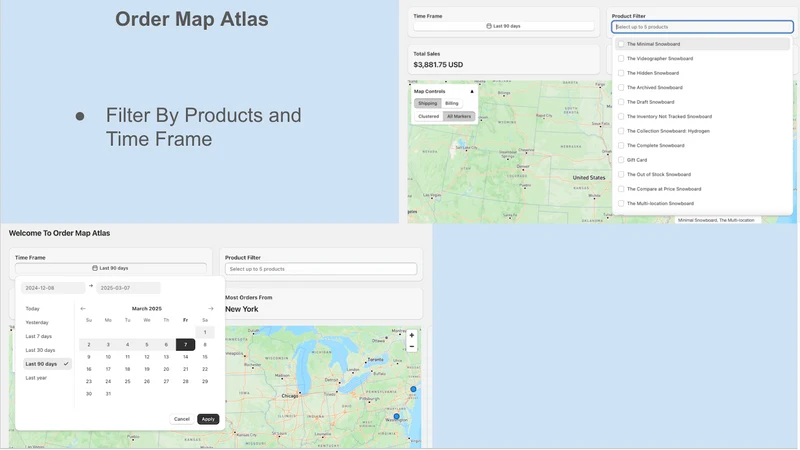Check The Draft Snowboard
Screen dimensions: 800x450
[x=621, y=102]
